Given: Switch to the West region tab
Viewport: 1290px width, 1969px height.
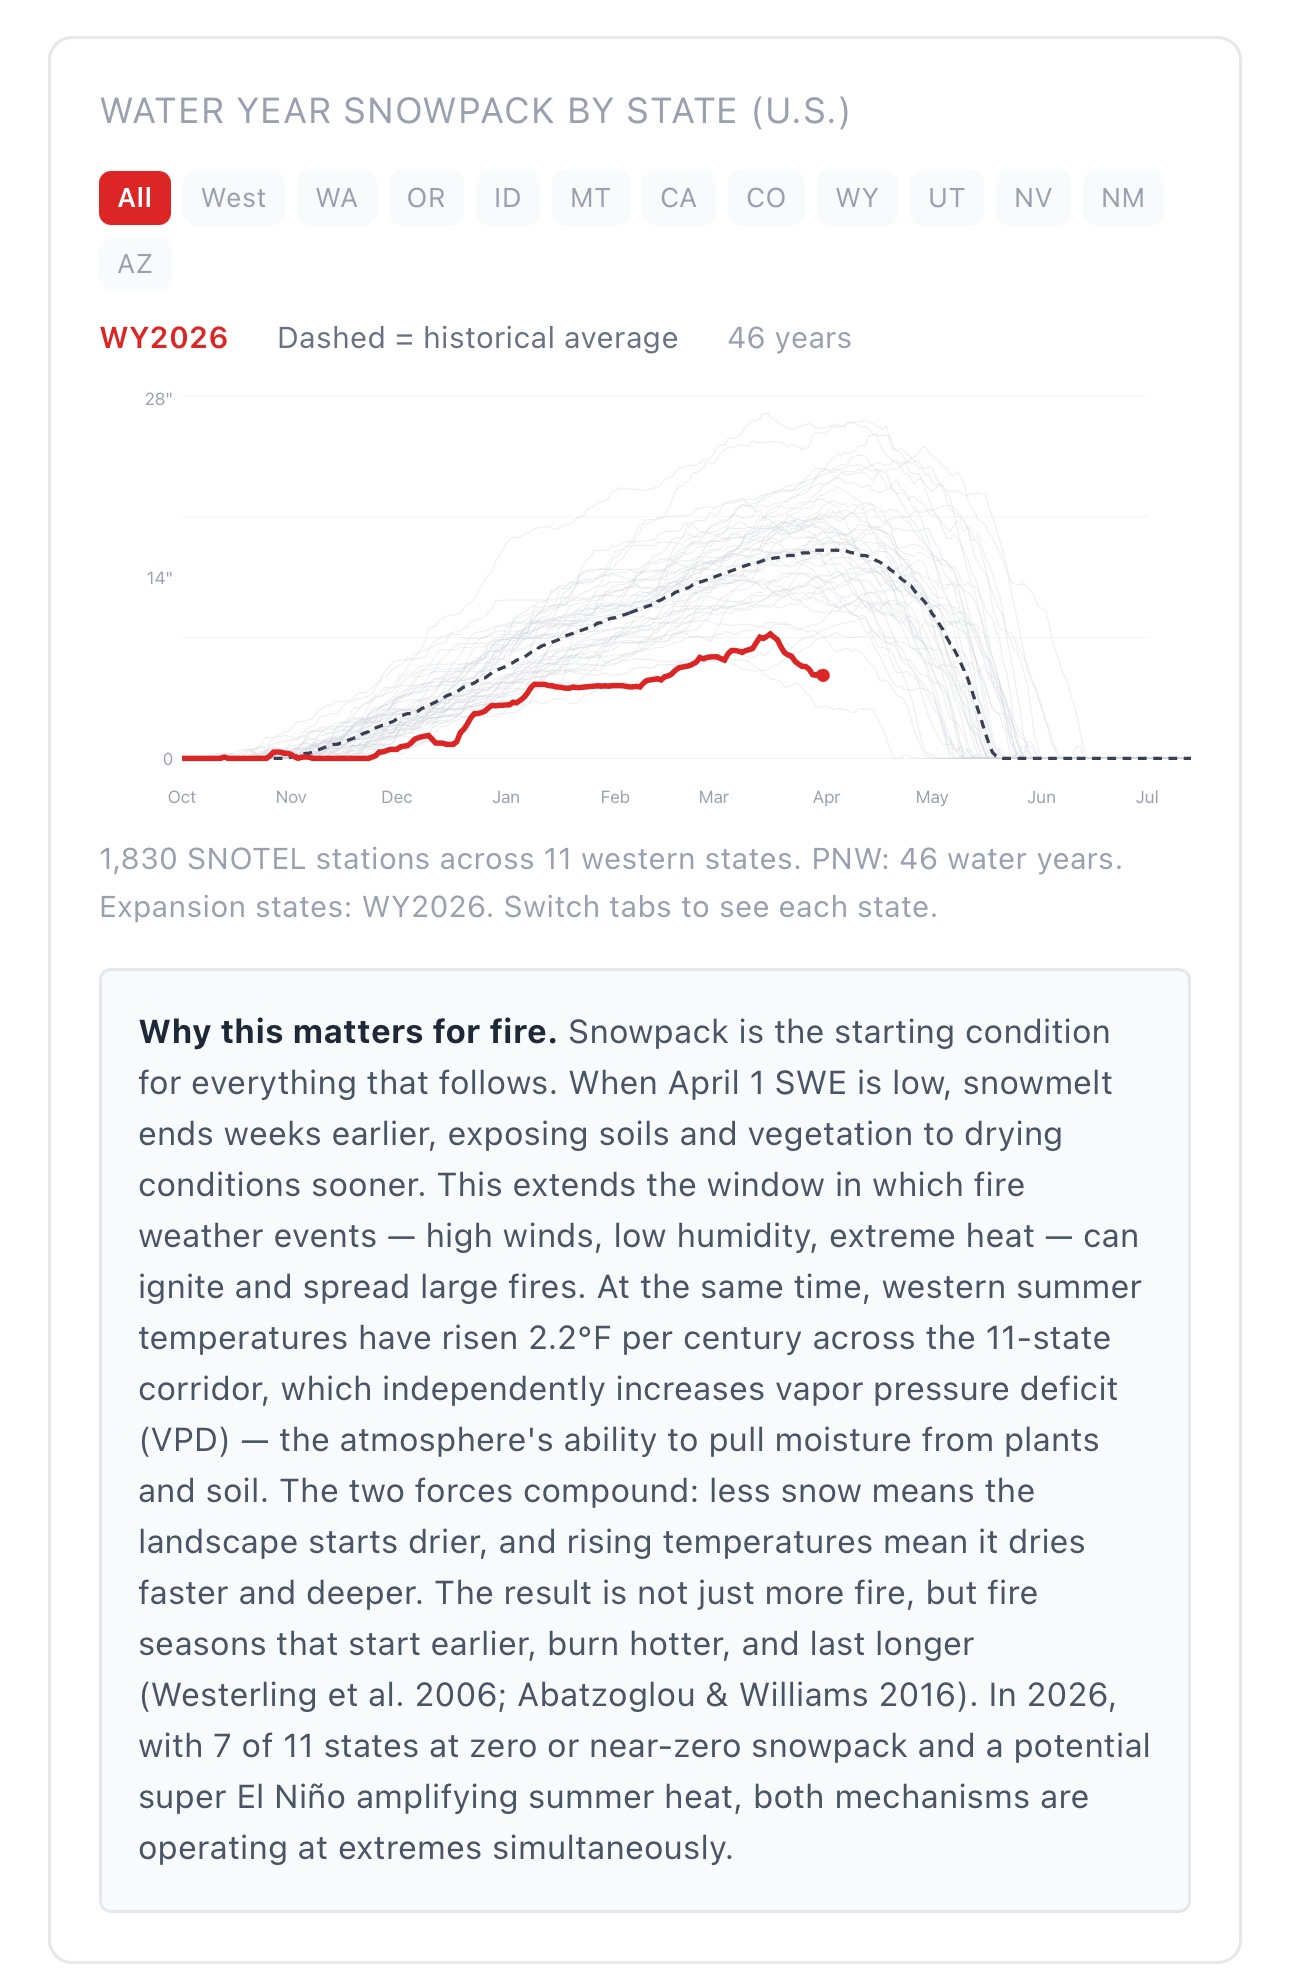Looking at the screenshot, I should [234, 198].
